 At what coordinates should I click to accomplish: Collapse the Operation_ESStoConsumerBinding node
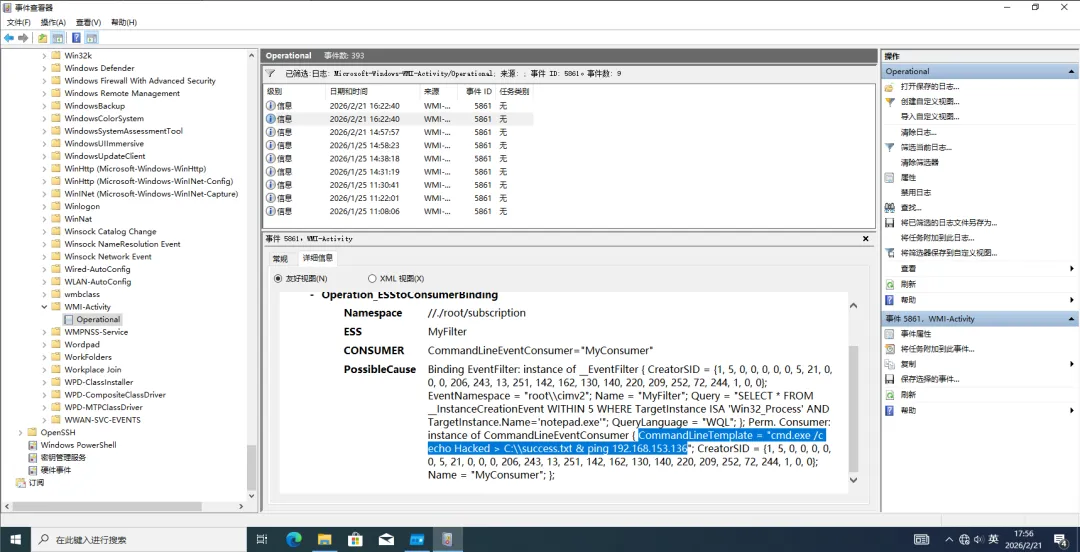pos(313,295)
